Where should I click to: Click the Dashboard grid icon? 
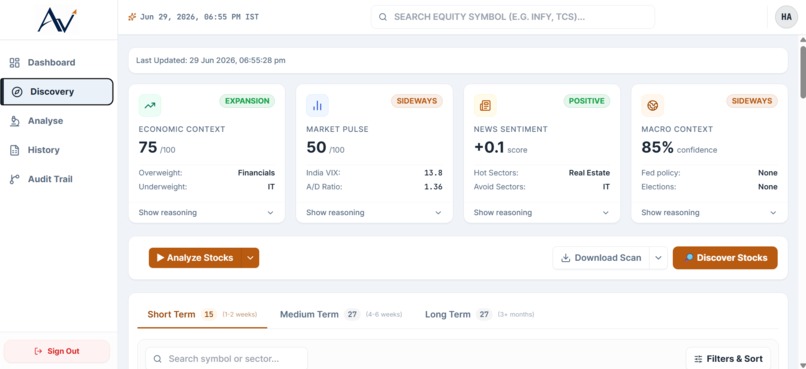coord(14,63)
